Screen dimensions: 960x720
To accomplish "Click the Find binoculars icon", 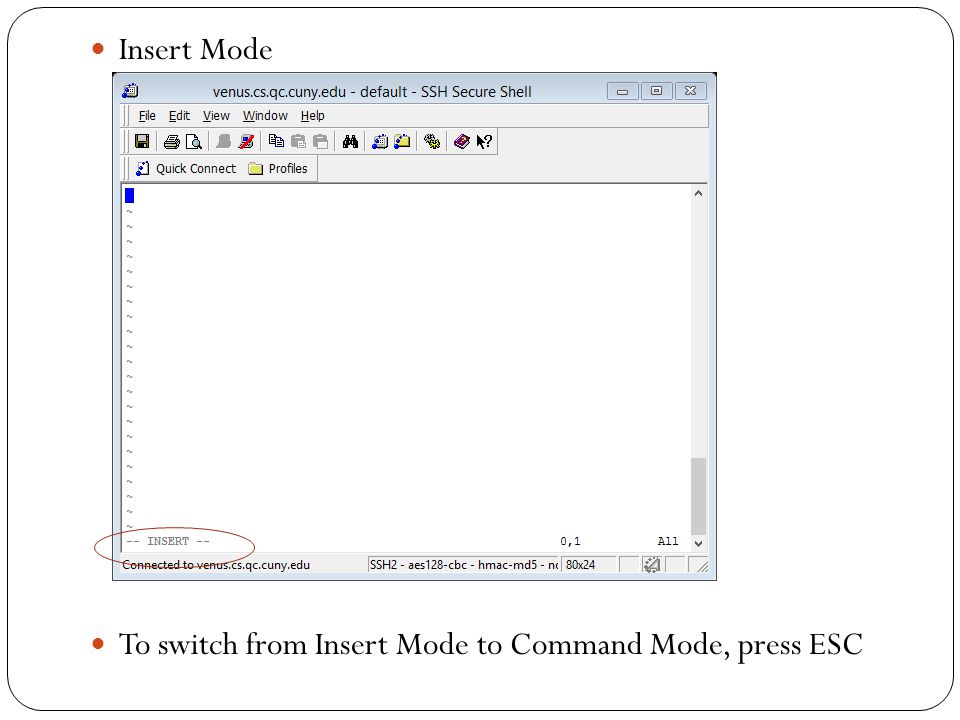I will tap(350, 141).
